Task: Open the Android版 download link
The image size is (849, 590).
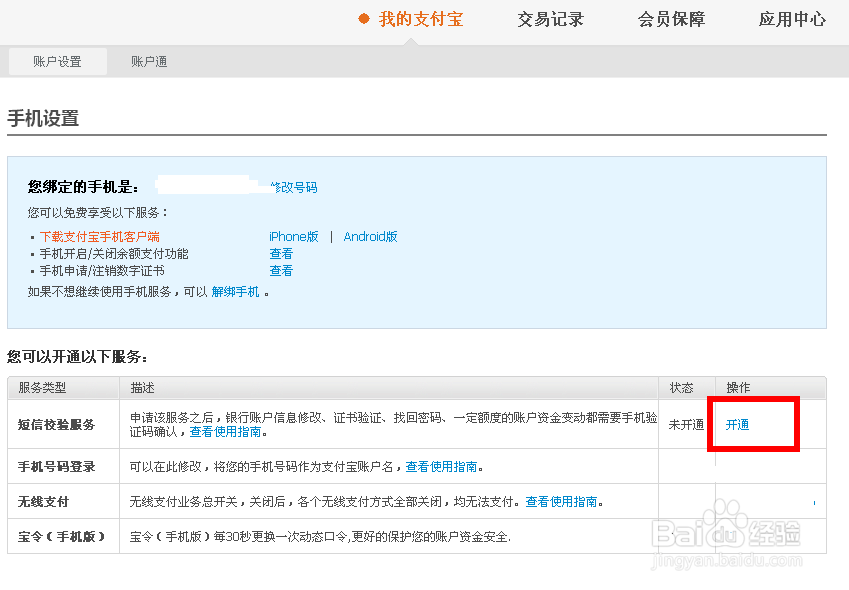Action: [x=370, y=237]
